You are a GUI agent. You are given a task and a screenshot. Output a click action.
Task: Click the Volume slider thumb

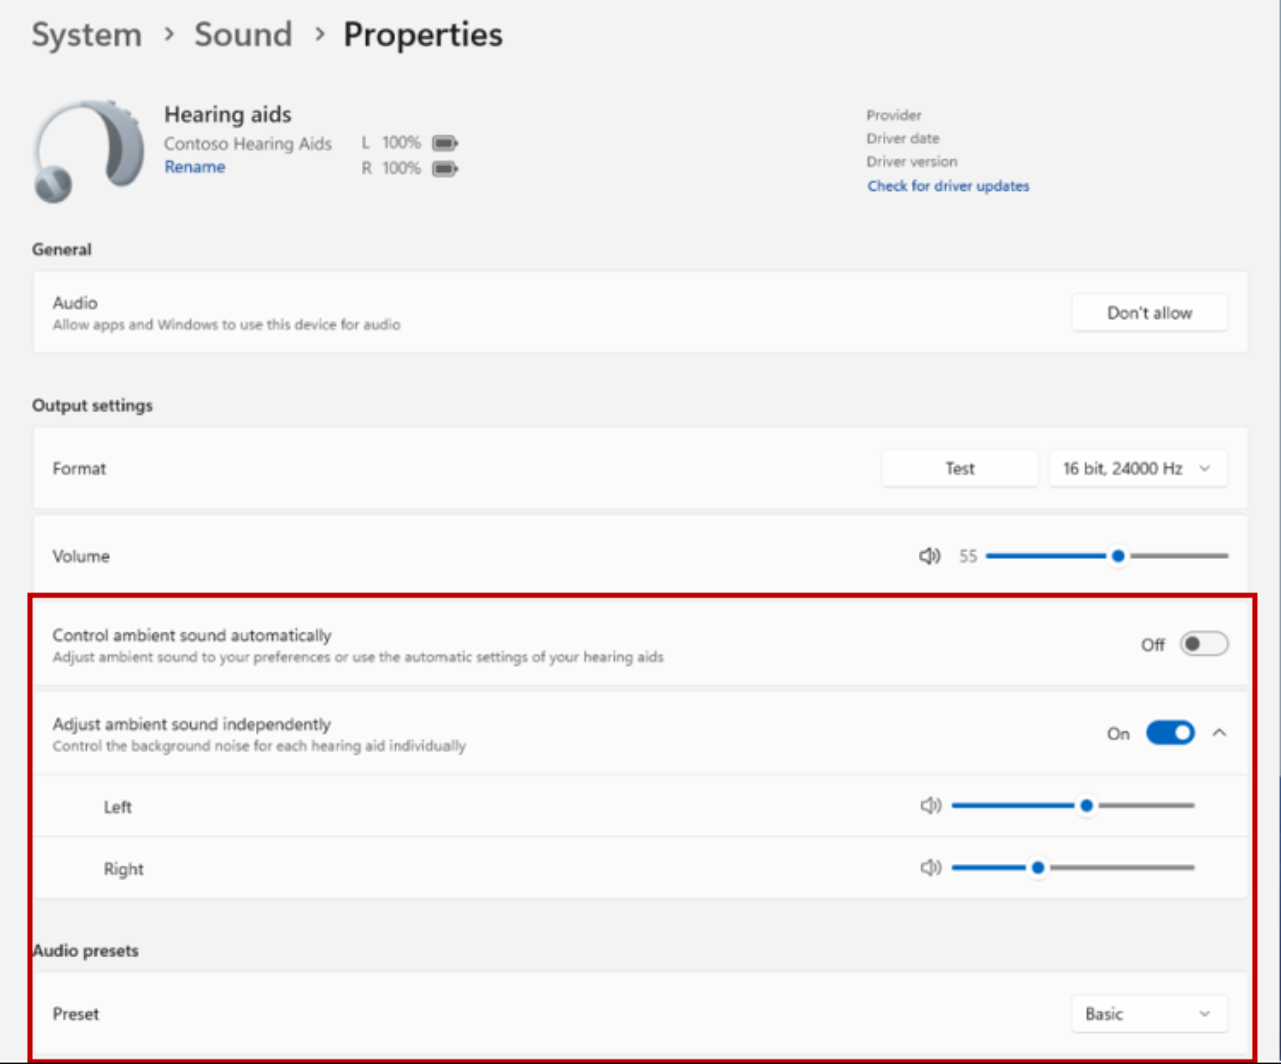pos(1118,556)
